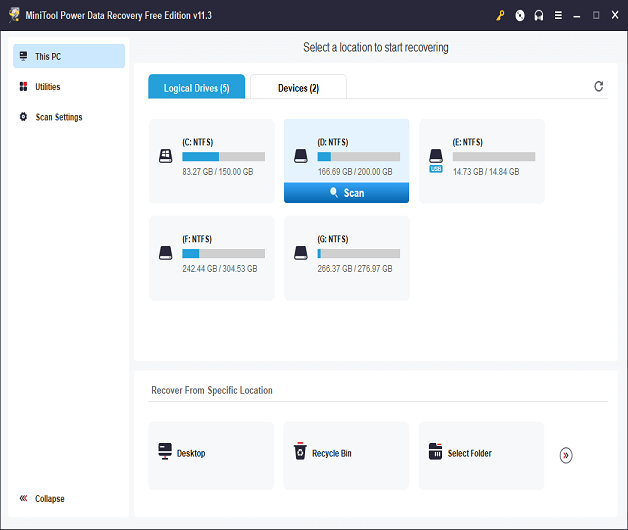Click the Select a location heading
This screenshot has width=628, height=530.
click(x=376, y=47)
